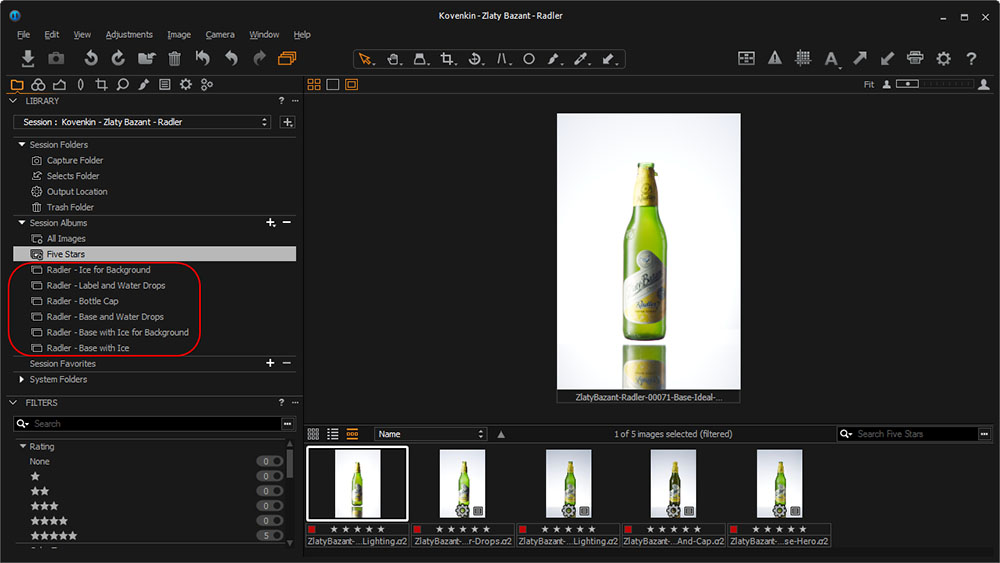This screenshot has height=563, width=1000.
Task: Click the Move to Selects folder icon
Action: [x=147, y=59]
